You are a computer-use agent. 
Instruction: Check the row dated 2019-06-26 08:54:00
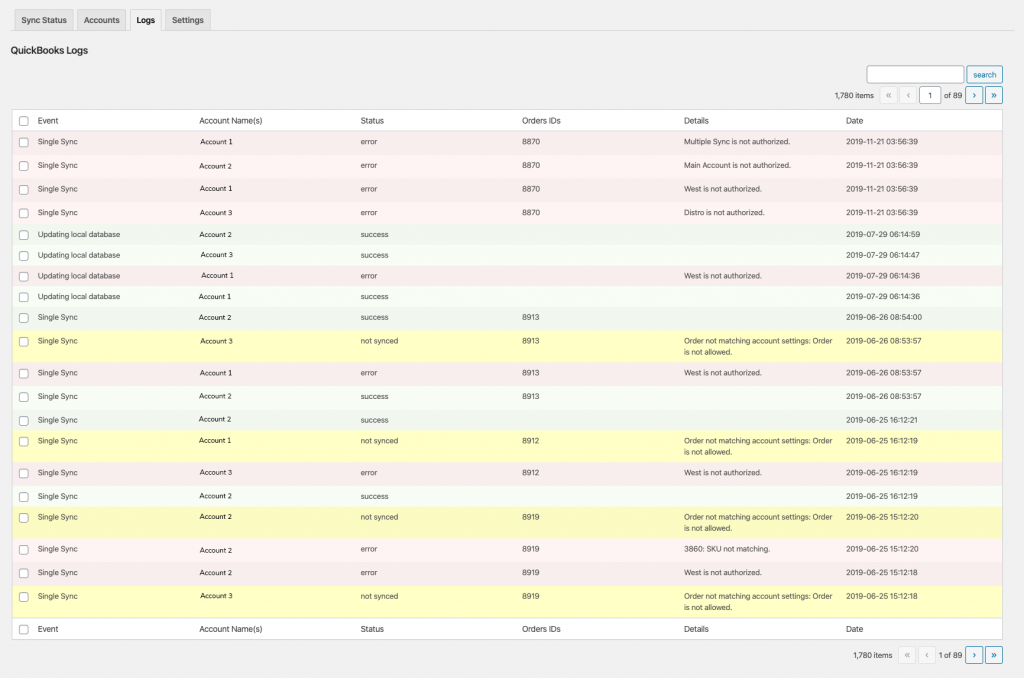(24, 318)
